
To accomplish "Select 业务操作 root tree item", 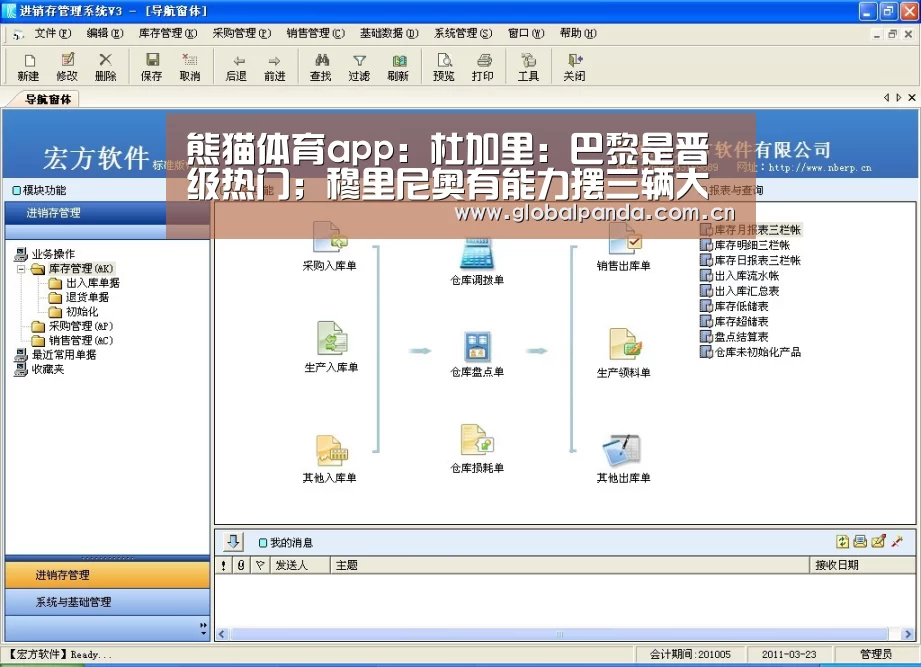I will pyautogui.click(x=53, y=254).
